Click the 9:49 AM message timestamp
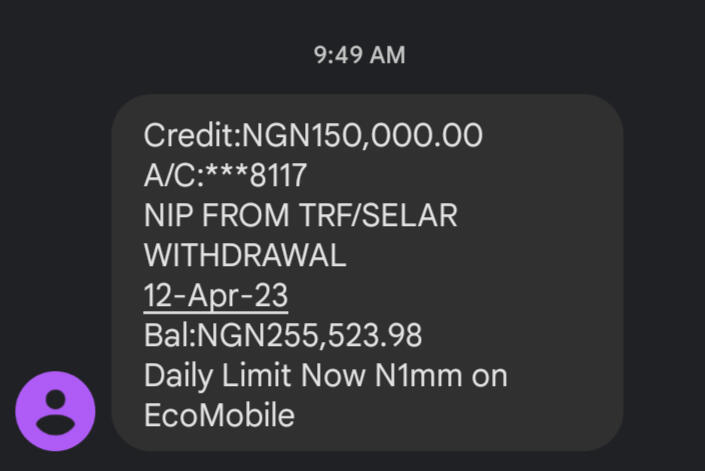The image size is (705, 471). (x=359, y=55)
